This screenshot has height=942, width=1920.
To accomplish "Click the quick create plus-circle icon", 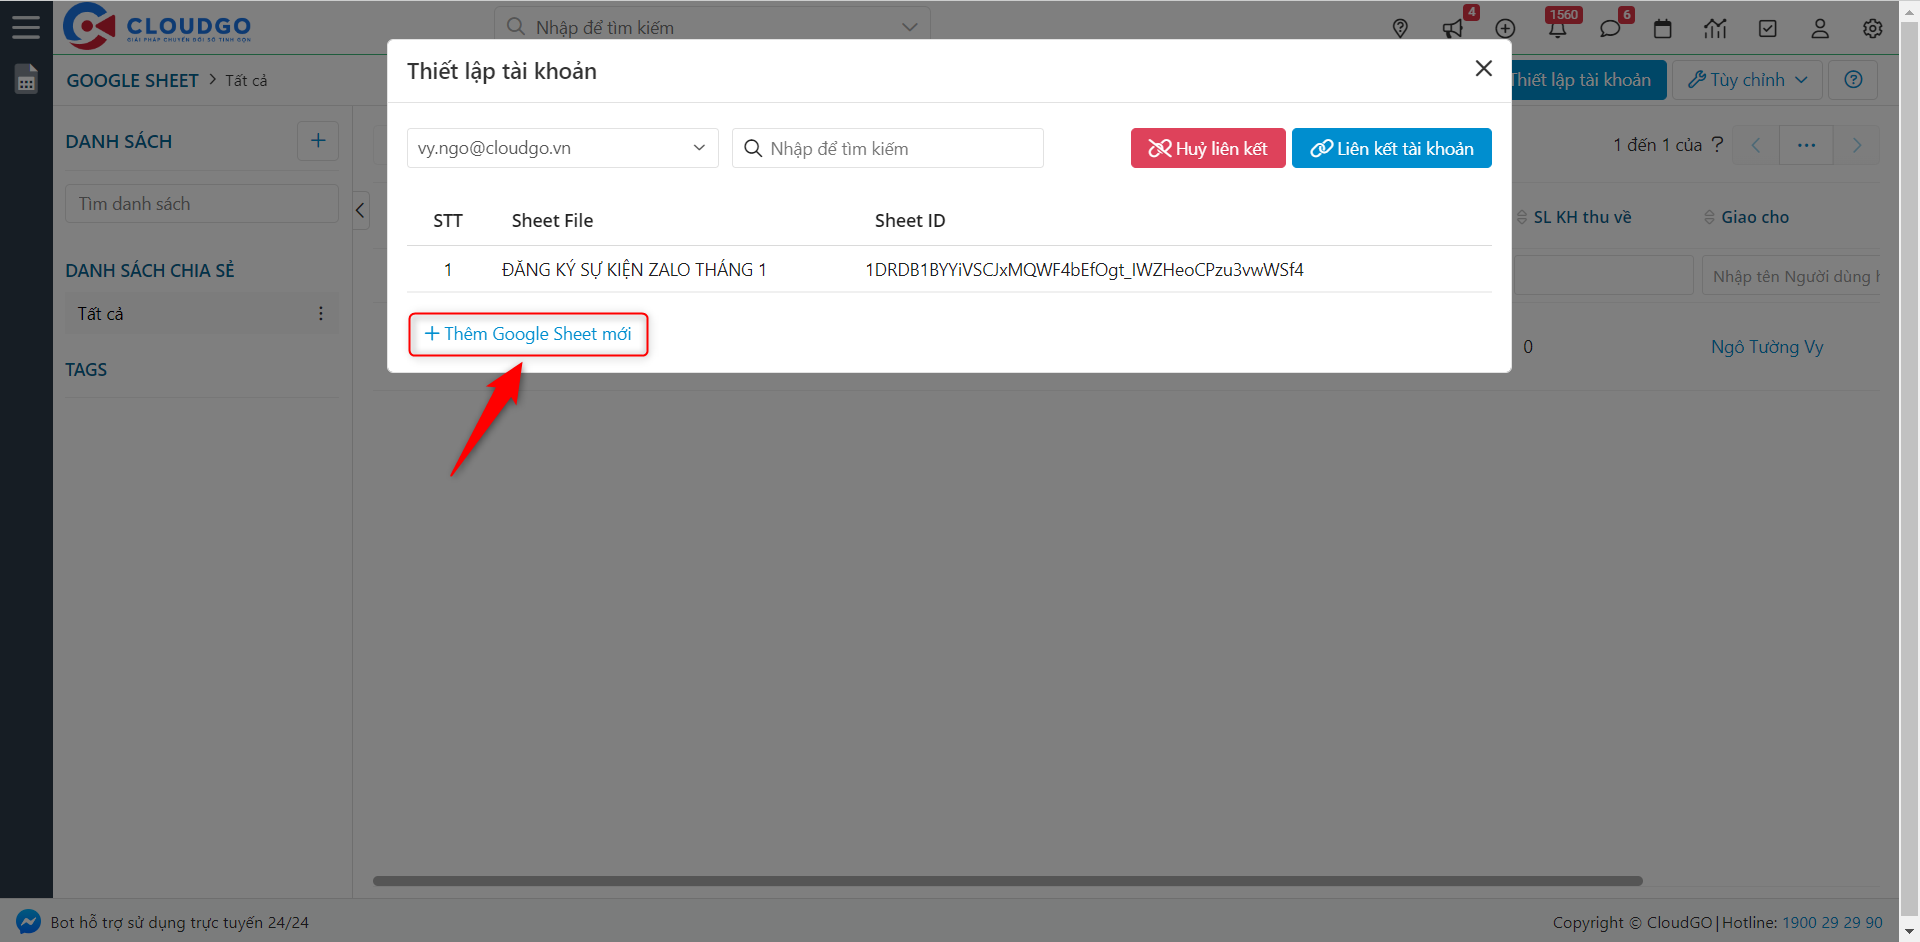I will [x=1505, y=28].
